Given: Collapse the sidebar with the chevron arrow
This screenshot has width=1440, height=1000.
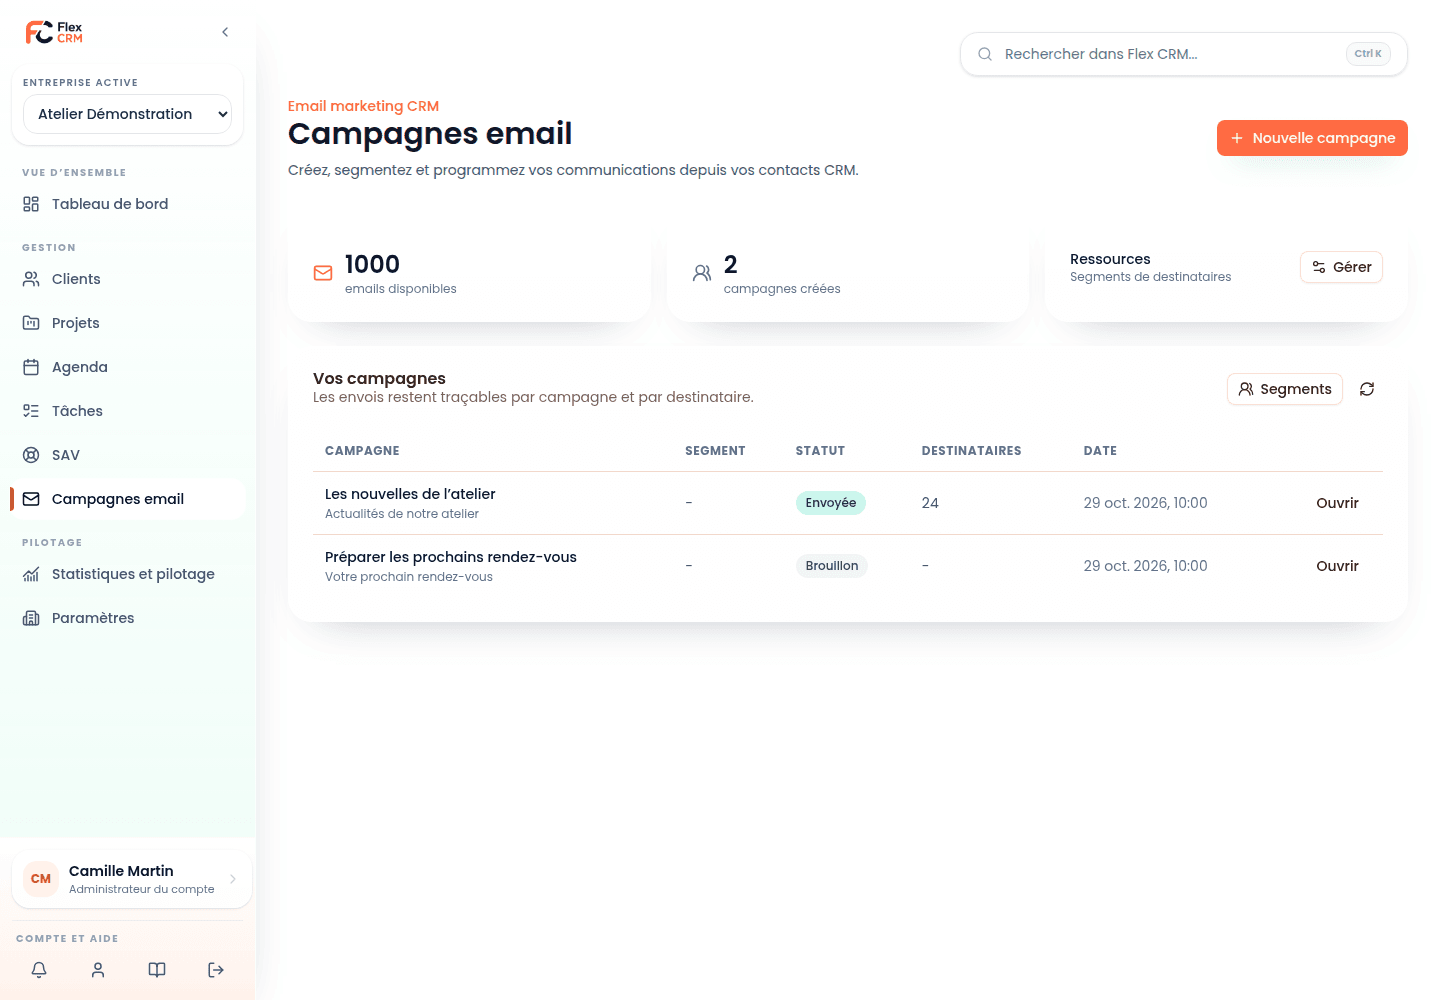Looking at the screenshot, I should 225,32.
